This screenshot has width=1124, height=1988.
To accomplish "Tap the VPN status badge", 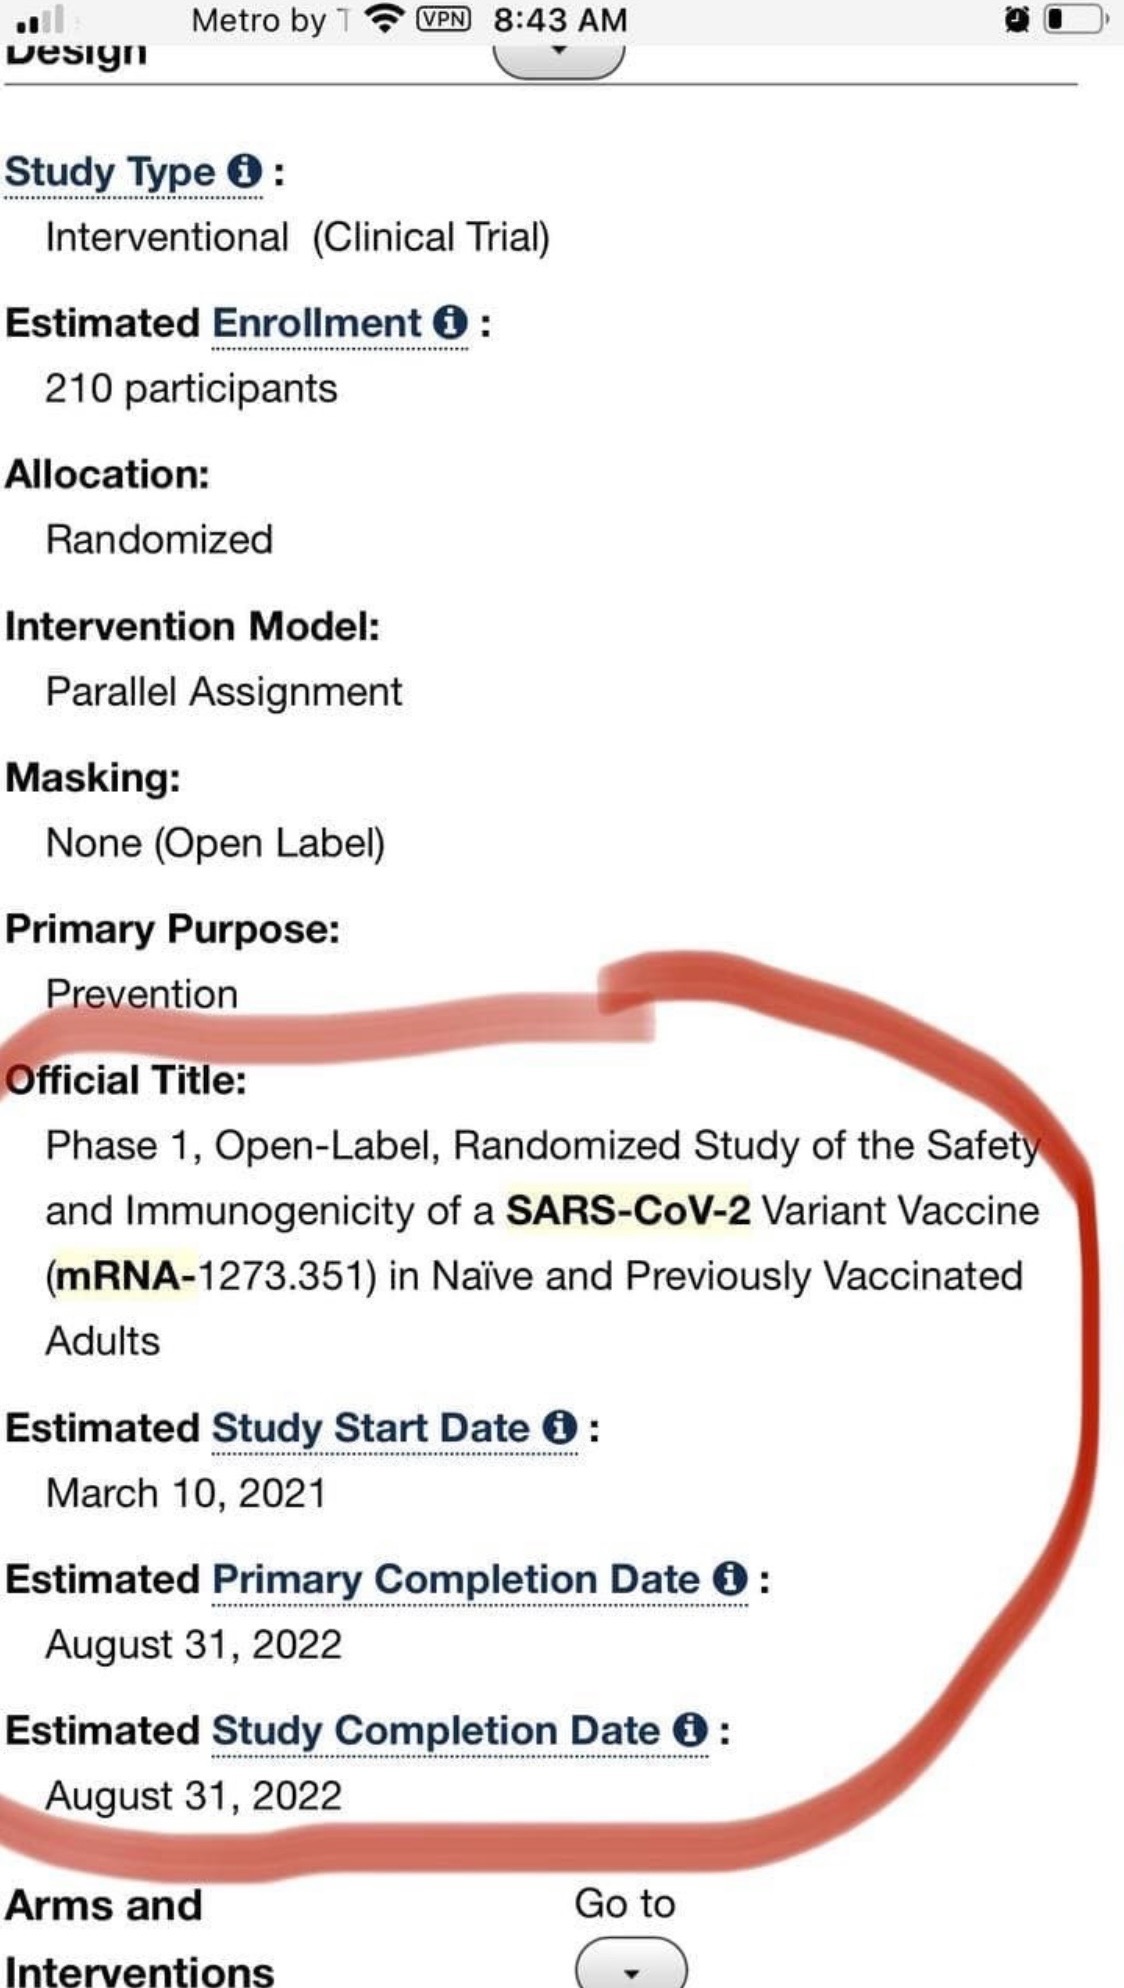I will (443, 20).
